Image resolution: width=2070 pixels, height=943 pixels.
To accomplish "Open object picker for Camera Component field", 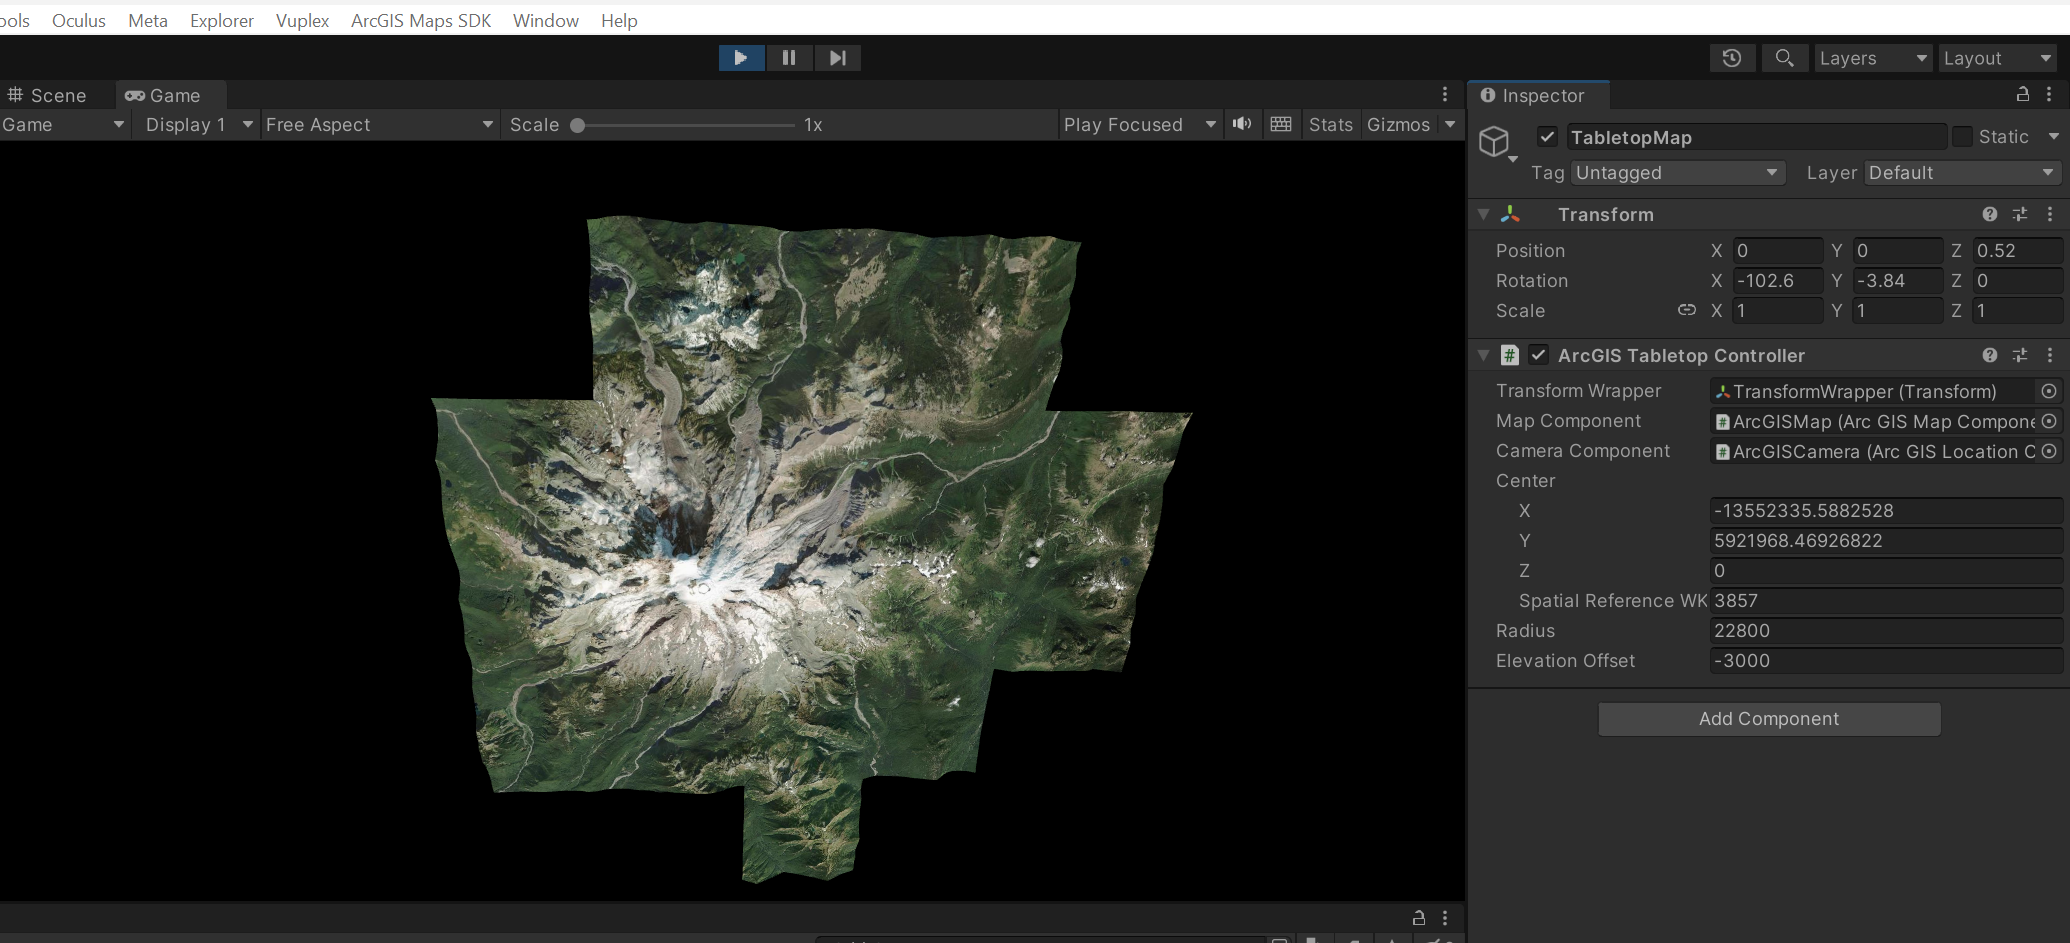I will [x=2049, y=452].
